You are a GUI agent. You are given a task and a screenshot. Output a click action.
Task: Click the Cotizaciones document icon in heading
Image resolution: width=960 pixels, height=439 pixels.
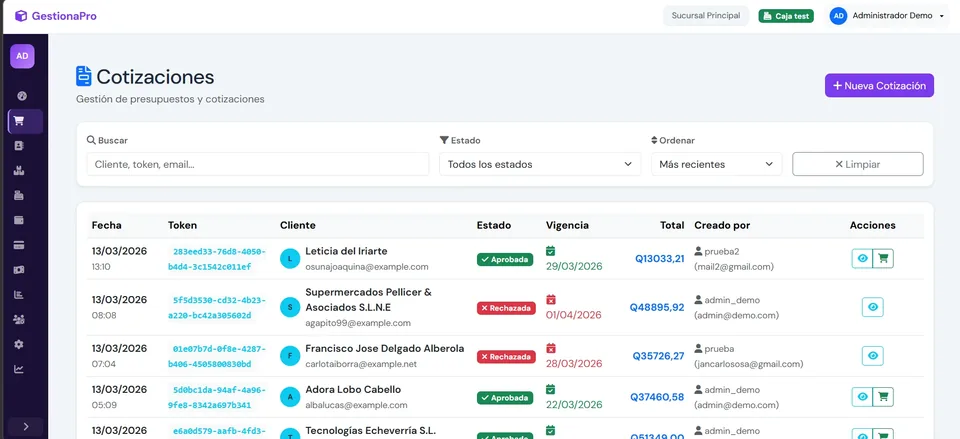[x=83, y=77]
